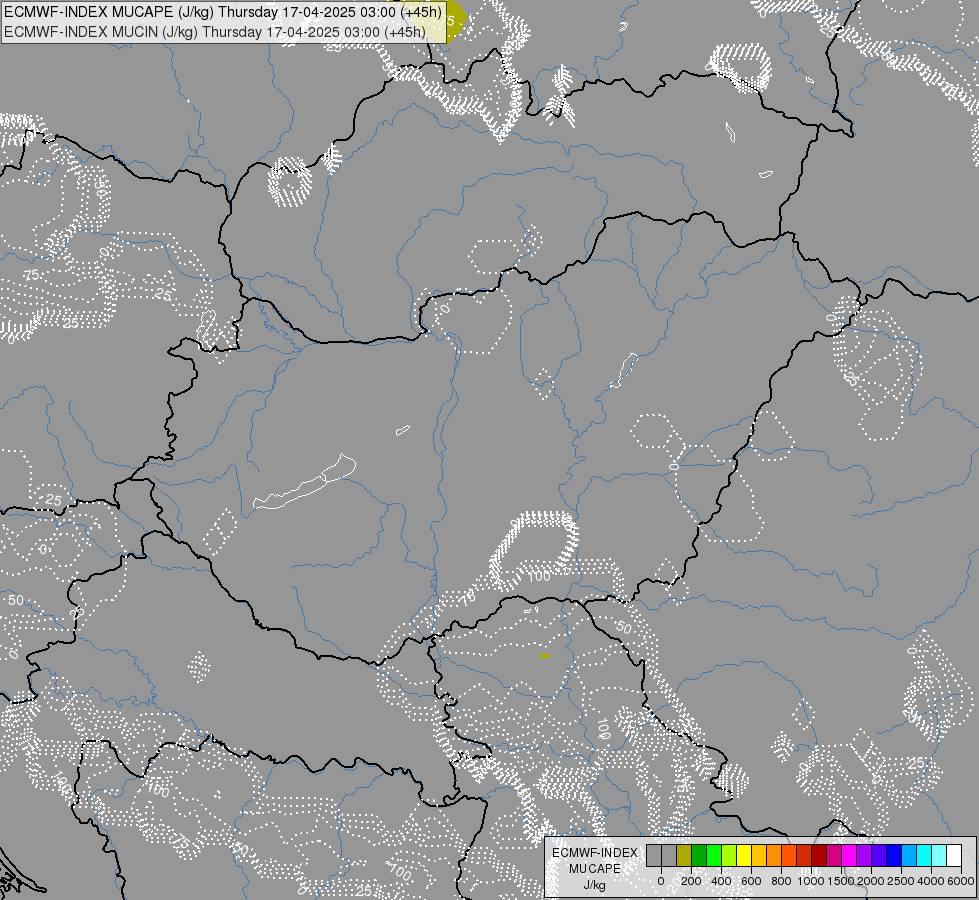This screenshot has height=900, width=979.
Task: Click the legend title 'ECMWF-INDEX'
Action: tap(595, 853)
